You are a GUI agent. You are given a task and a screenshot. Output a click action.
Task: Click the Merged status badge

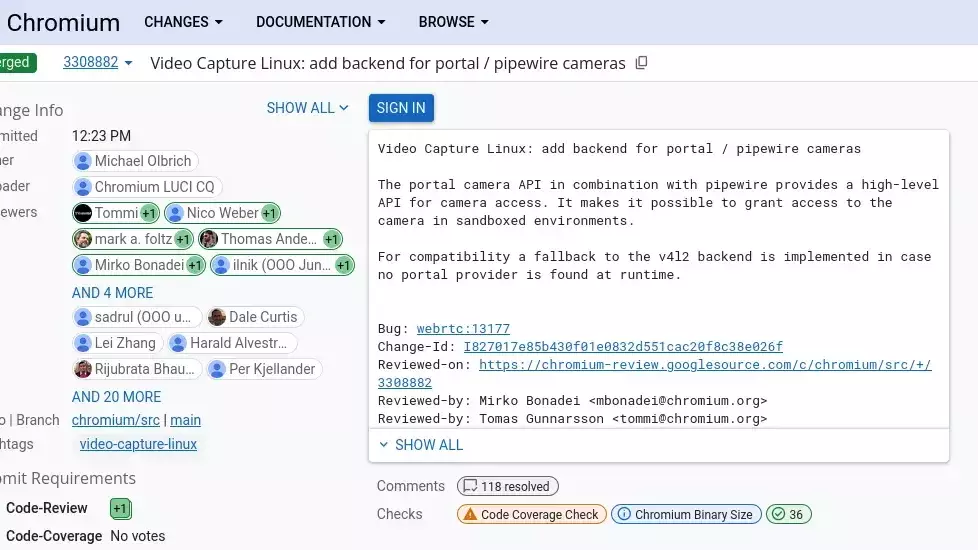point(16,62)
